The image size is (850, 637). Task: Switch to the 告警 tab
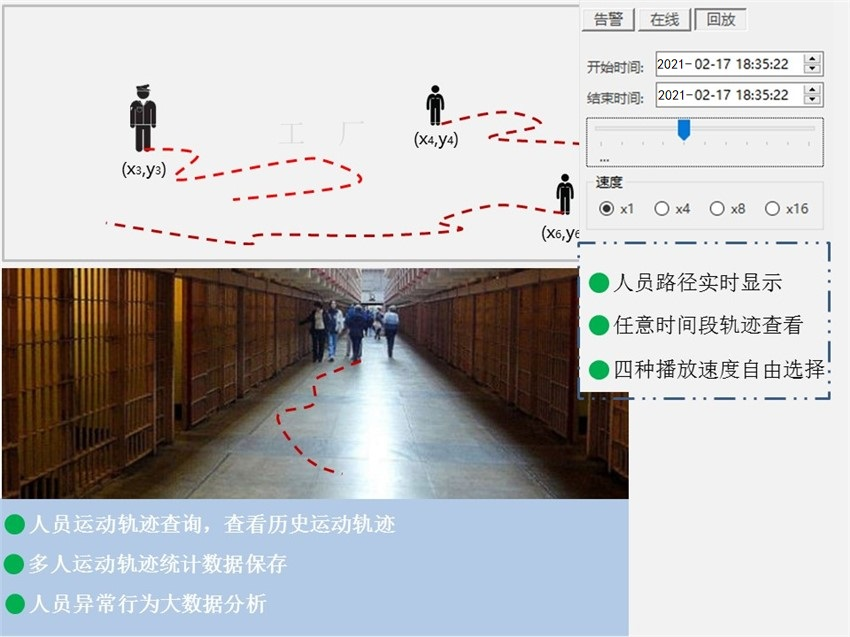608,20
